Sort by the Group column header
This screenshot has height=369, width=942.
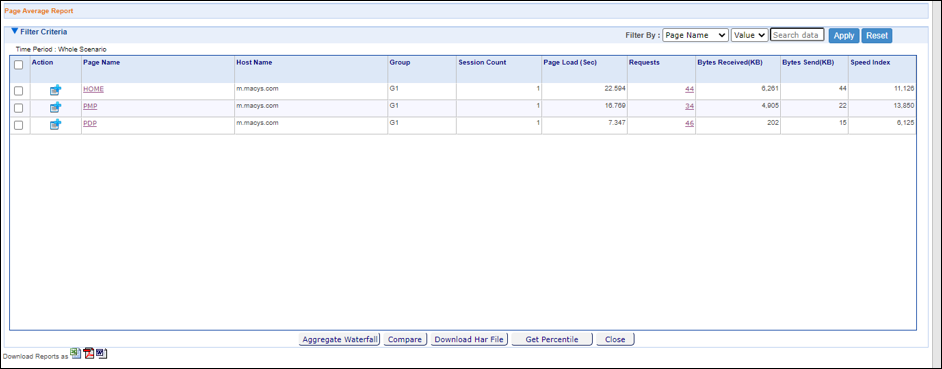(400, 62)
